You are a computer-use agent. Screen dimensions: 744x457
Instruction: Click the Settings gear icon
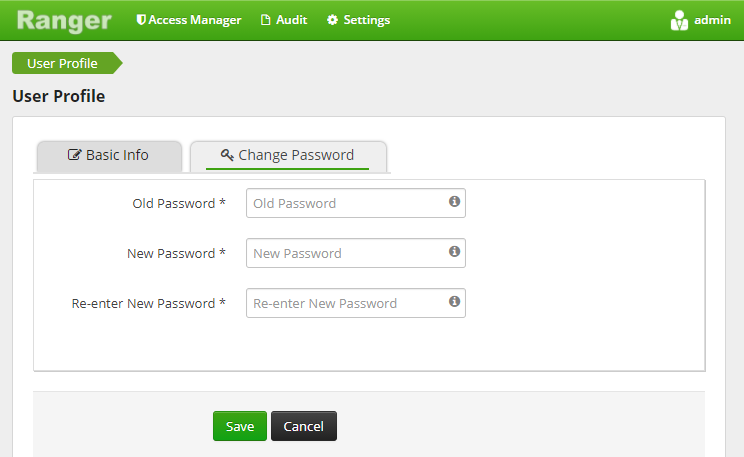pyautogui.click(x=332, y=20)
